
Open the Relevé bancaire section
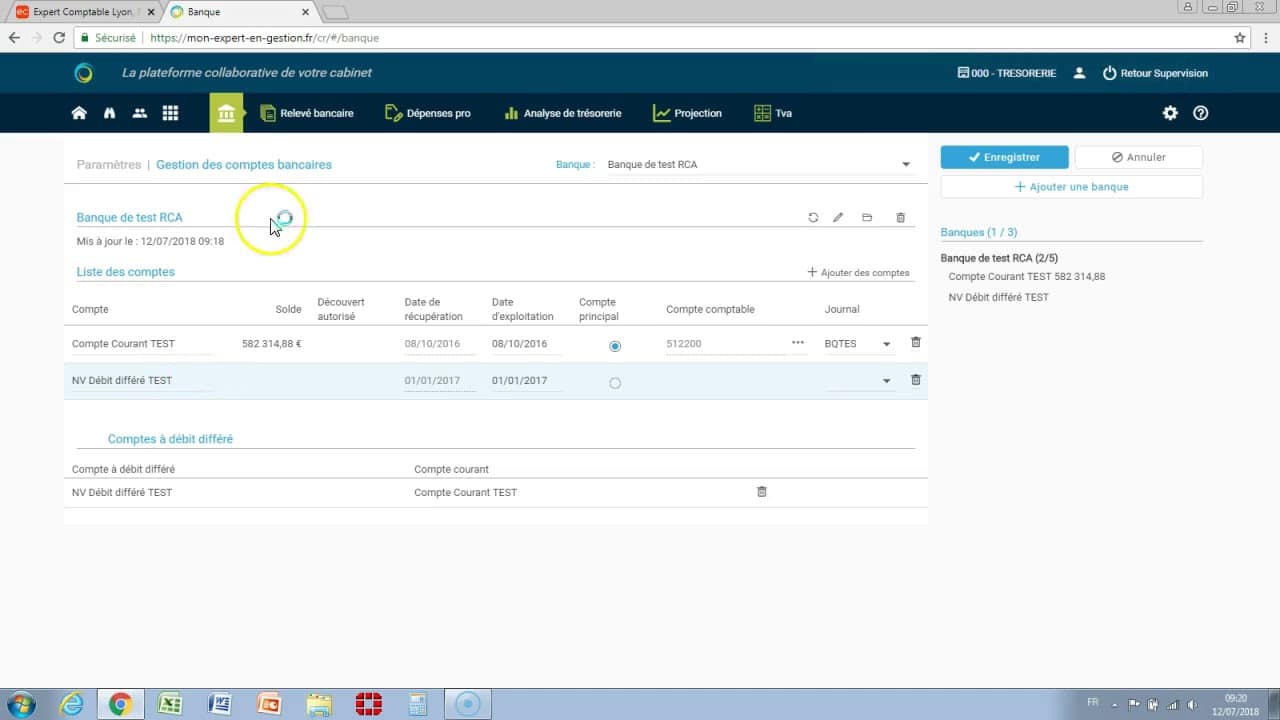coord(308,113)
